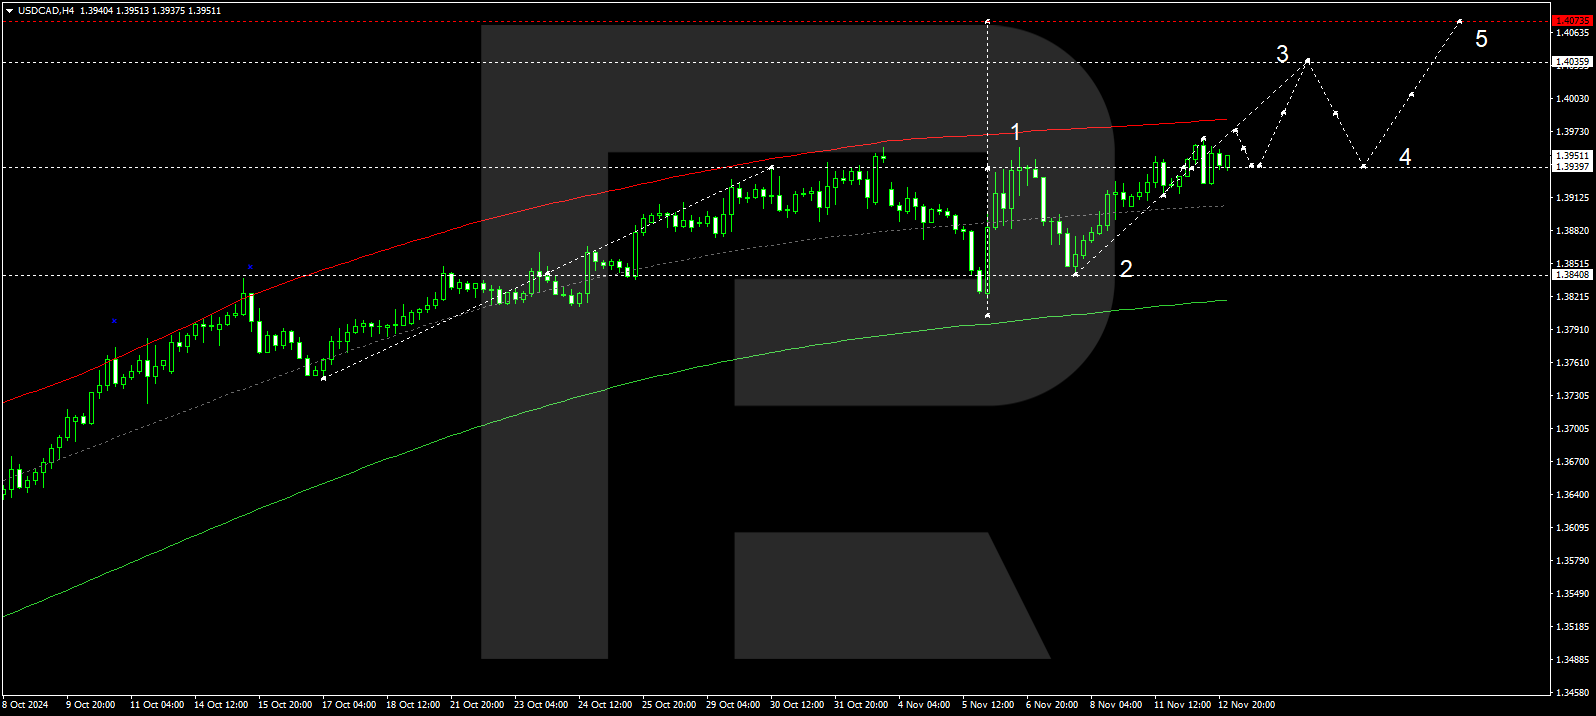Open the chart menu triangle beside USDCAD,H4

(9, 11)
